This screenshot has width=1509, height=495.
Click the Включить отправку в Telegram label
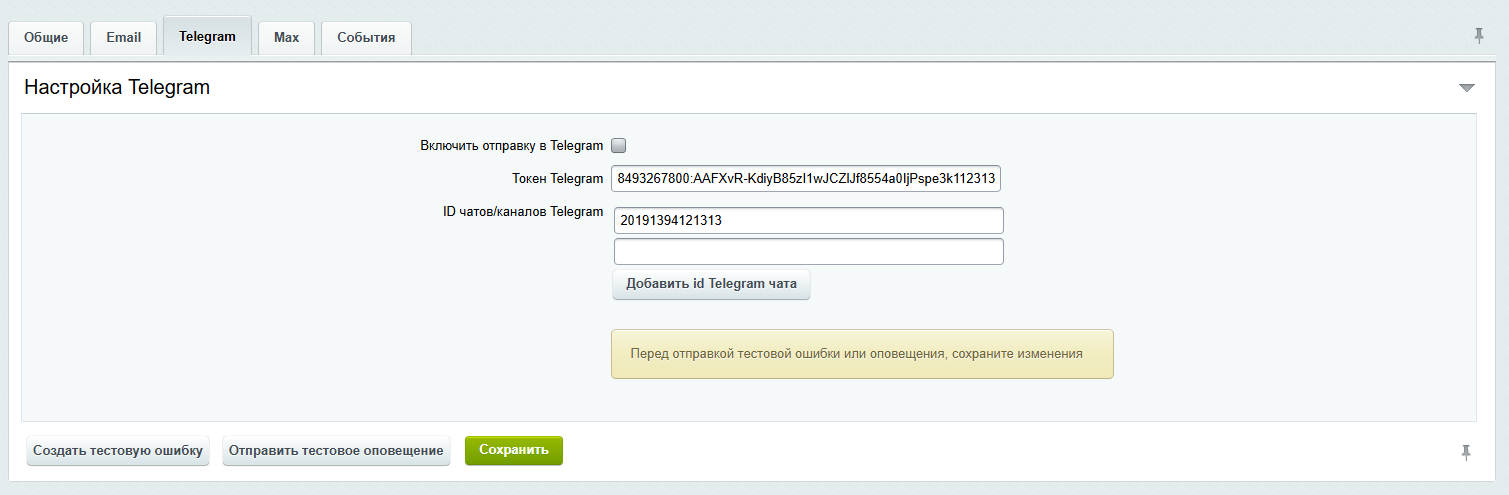click(x=512, y=146)
